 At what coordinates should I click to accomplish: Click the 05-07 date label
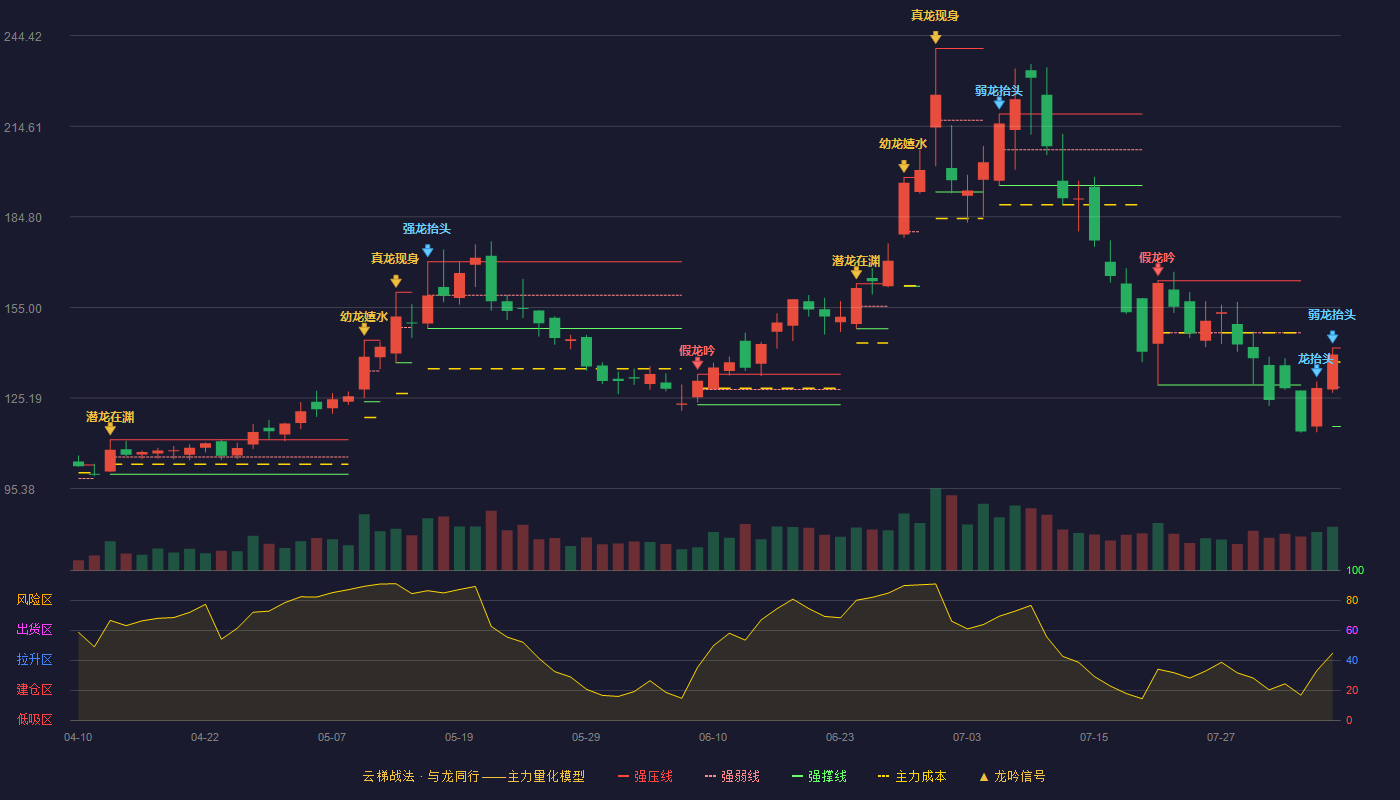pyautogui.click(x=332, y=737)
